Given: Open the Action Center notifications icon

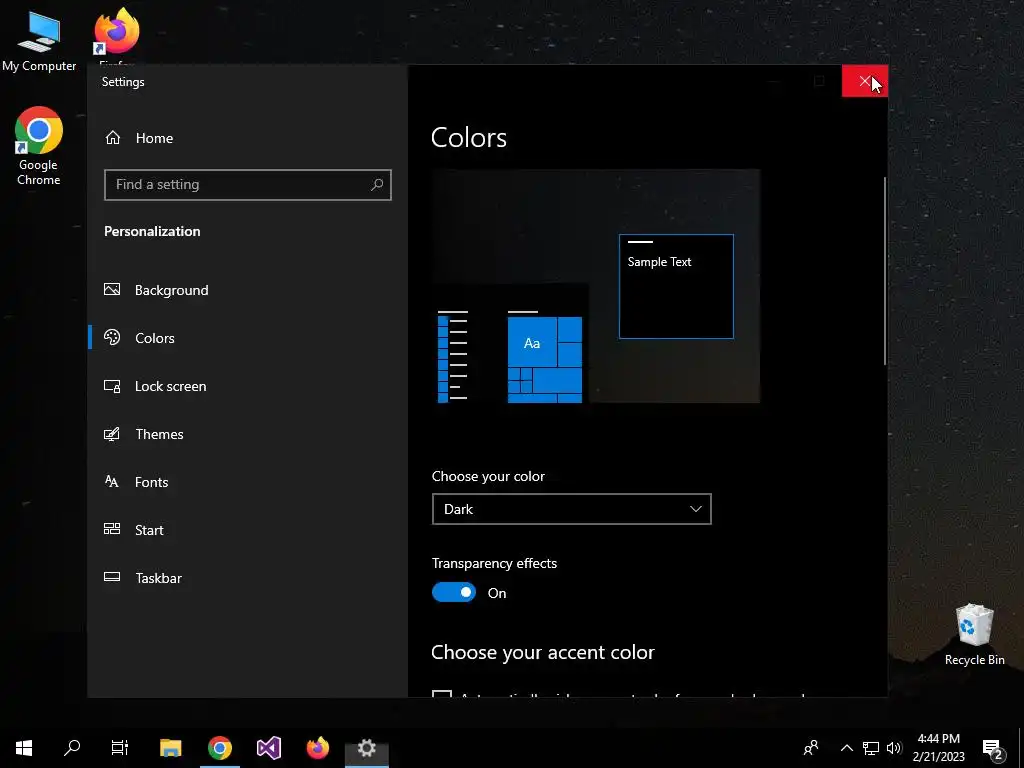Looking at the screenshot, I should (x=993, y=748).
